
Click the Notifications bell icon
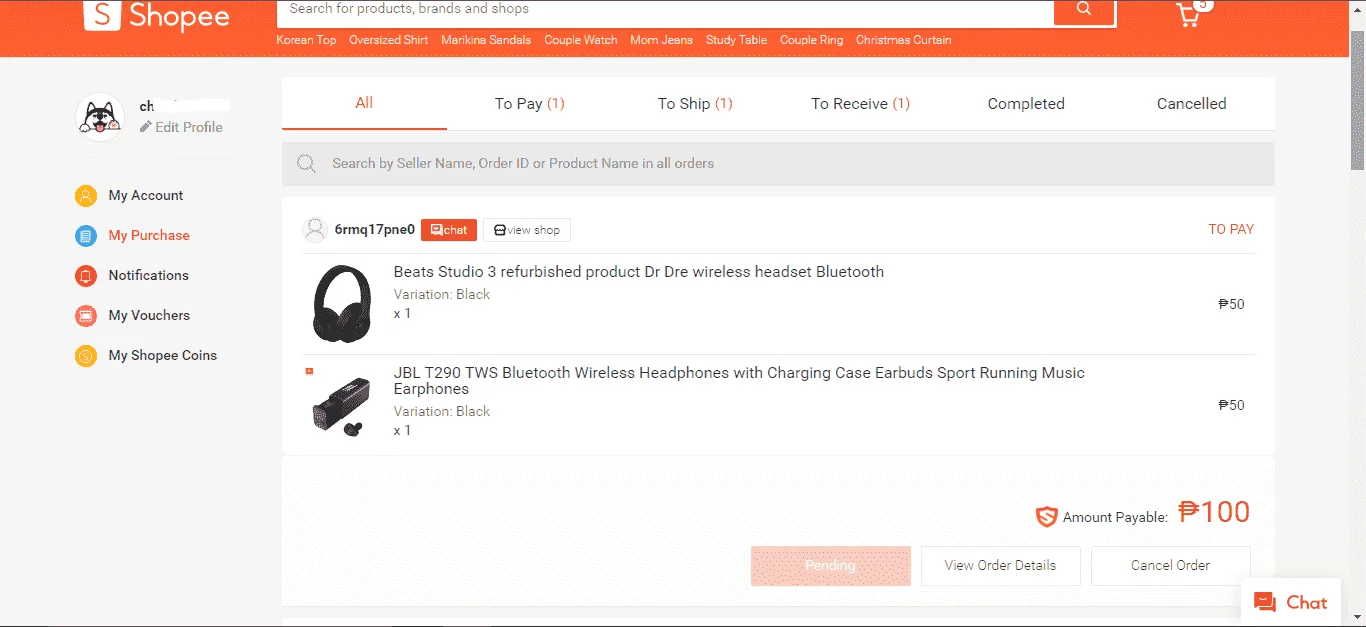pyautogui.click(x=86, y=276)
